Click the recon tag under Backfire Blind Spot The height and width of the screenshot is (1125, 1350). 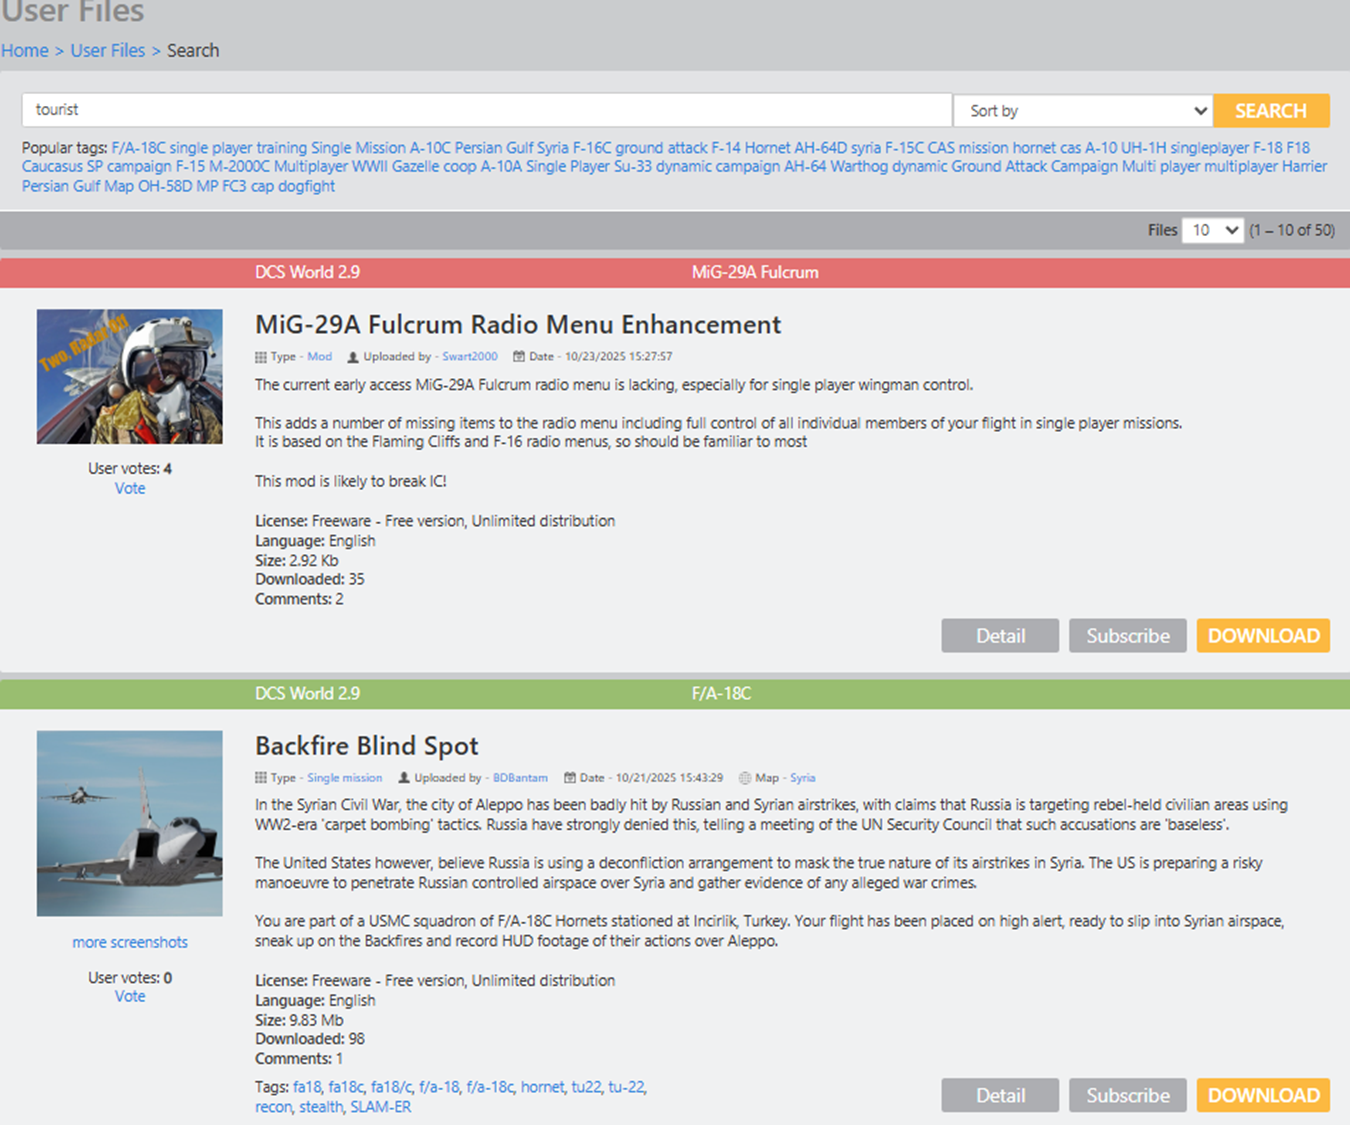(x=274, y=1107)
